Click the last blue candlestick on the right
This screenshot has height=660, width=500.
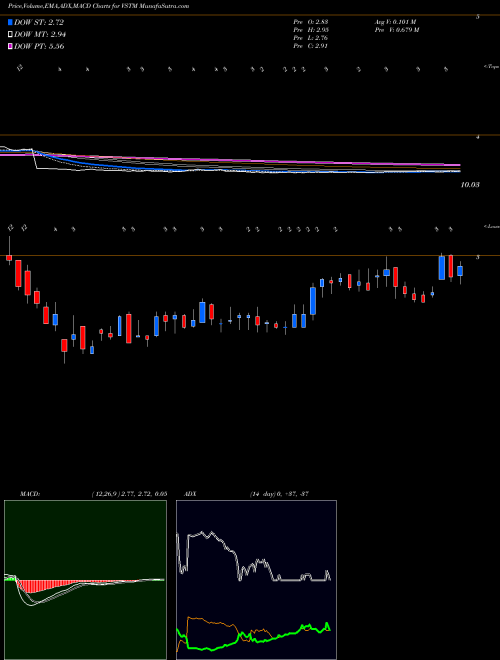click(x=460, y=271)
